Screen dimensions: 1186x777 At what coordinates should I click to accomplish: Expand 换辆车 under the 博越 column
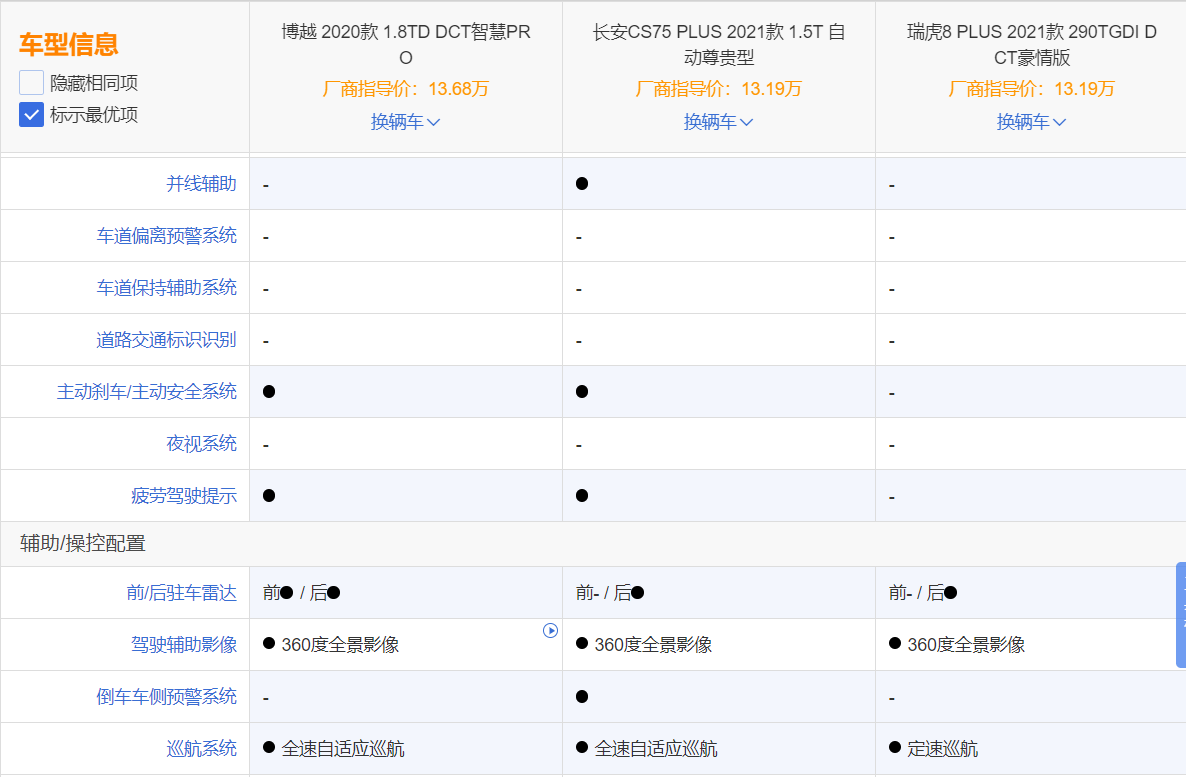405,122
